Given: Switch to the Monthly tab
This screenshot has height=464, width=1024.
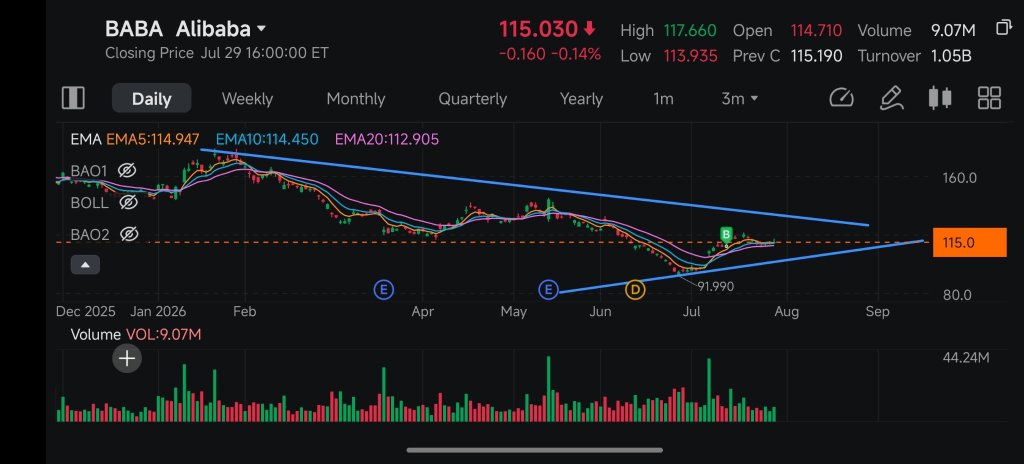Looking at the screenshot, I should pos(356,99).
